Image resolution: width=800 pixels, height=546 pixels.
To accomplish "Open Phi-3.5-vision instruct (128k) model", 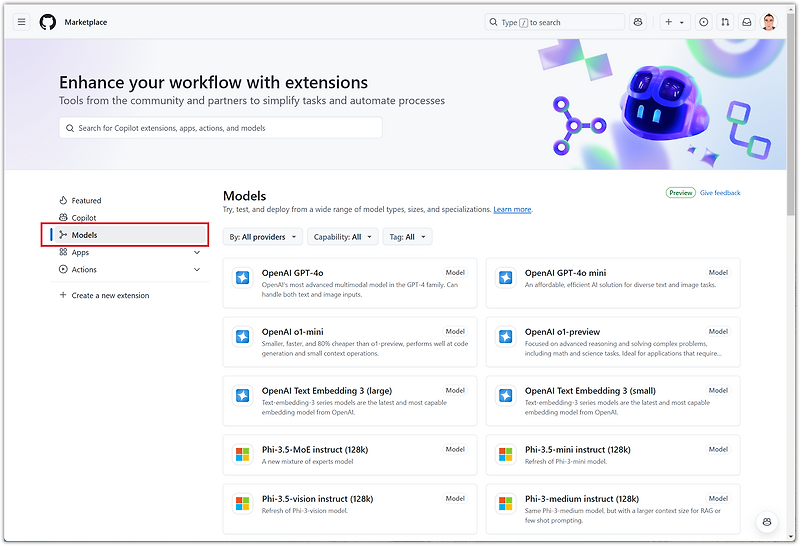I will point(350,509).
